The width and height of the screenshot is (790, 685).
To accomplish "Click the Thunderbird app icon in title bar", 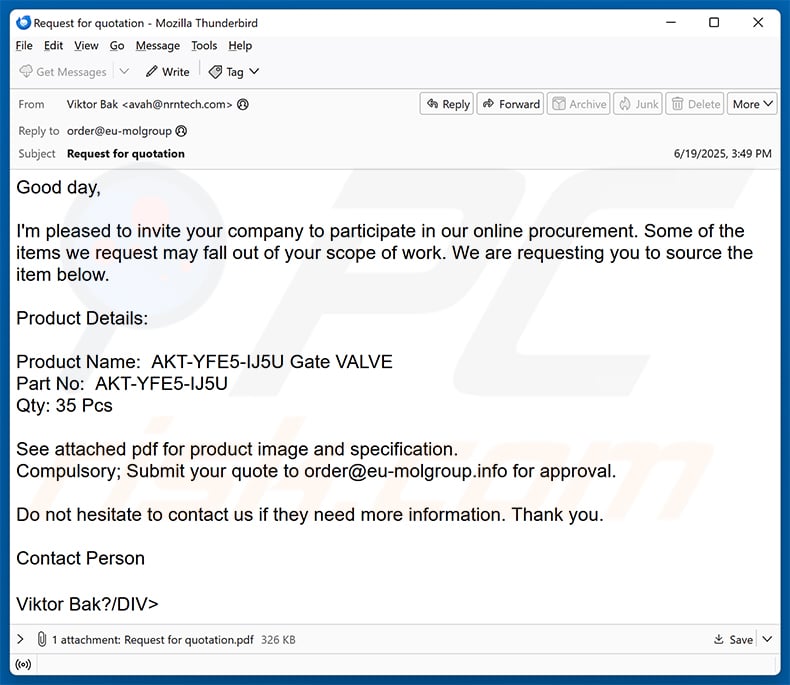I will [x=23, y=23].
